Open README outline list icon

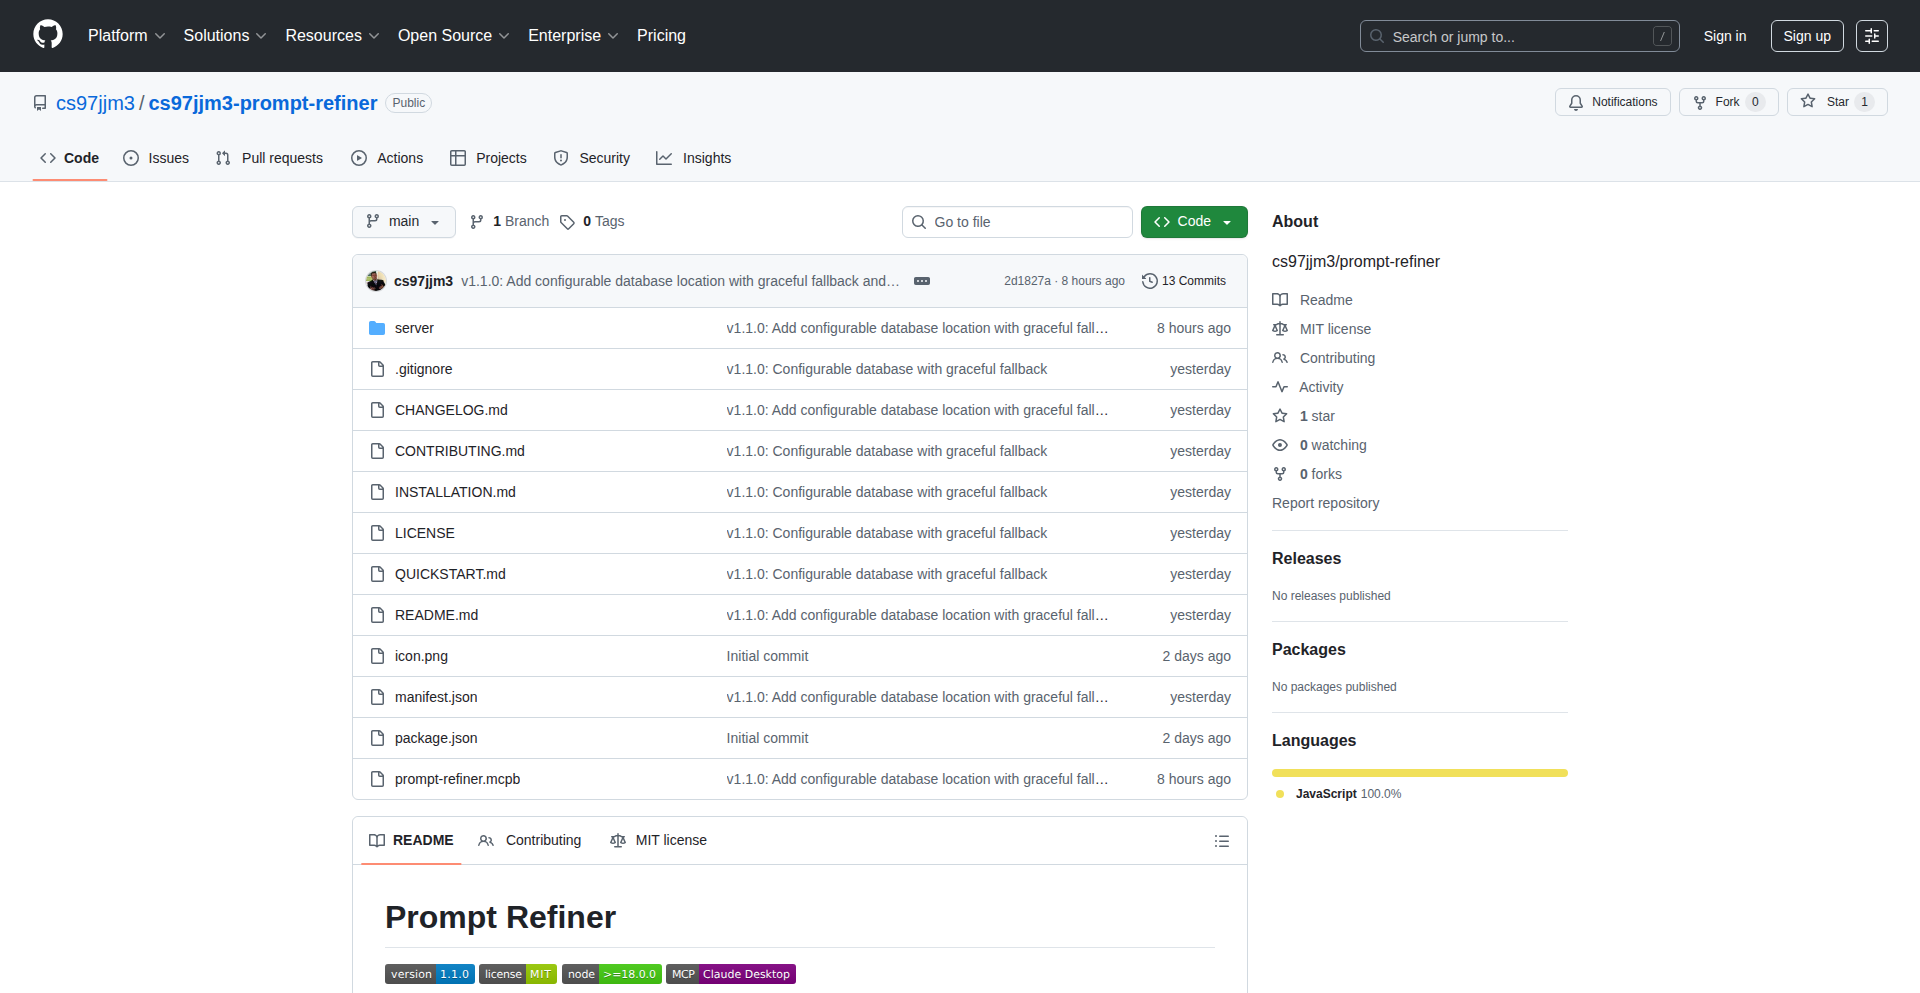click(x=1221, y=841)
